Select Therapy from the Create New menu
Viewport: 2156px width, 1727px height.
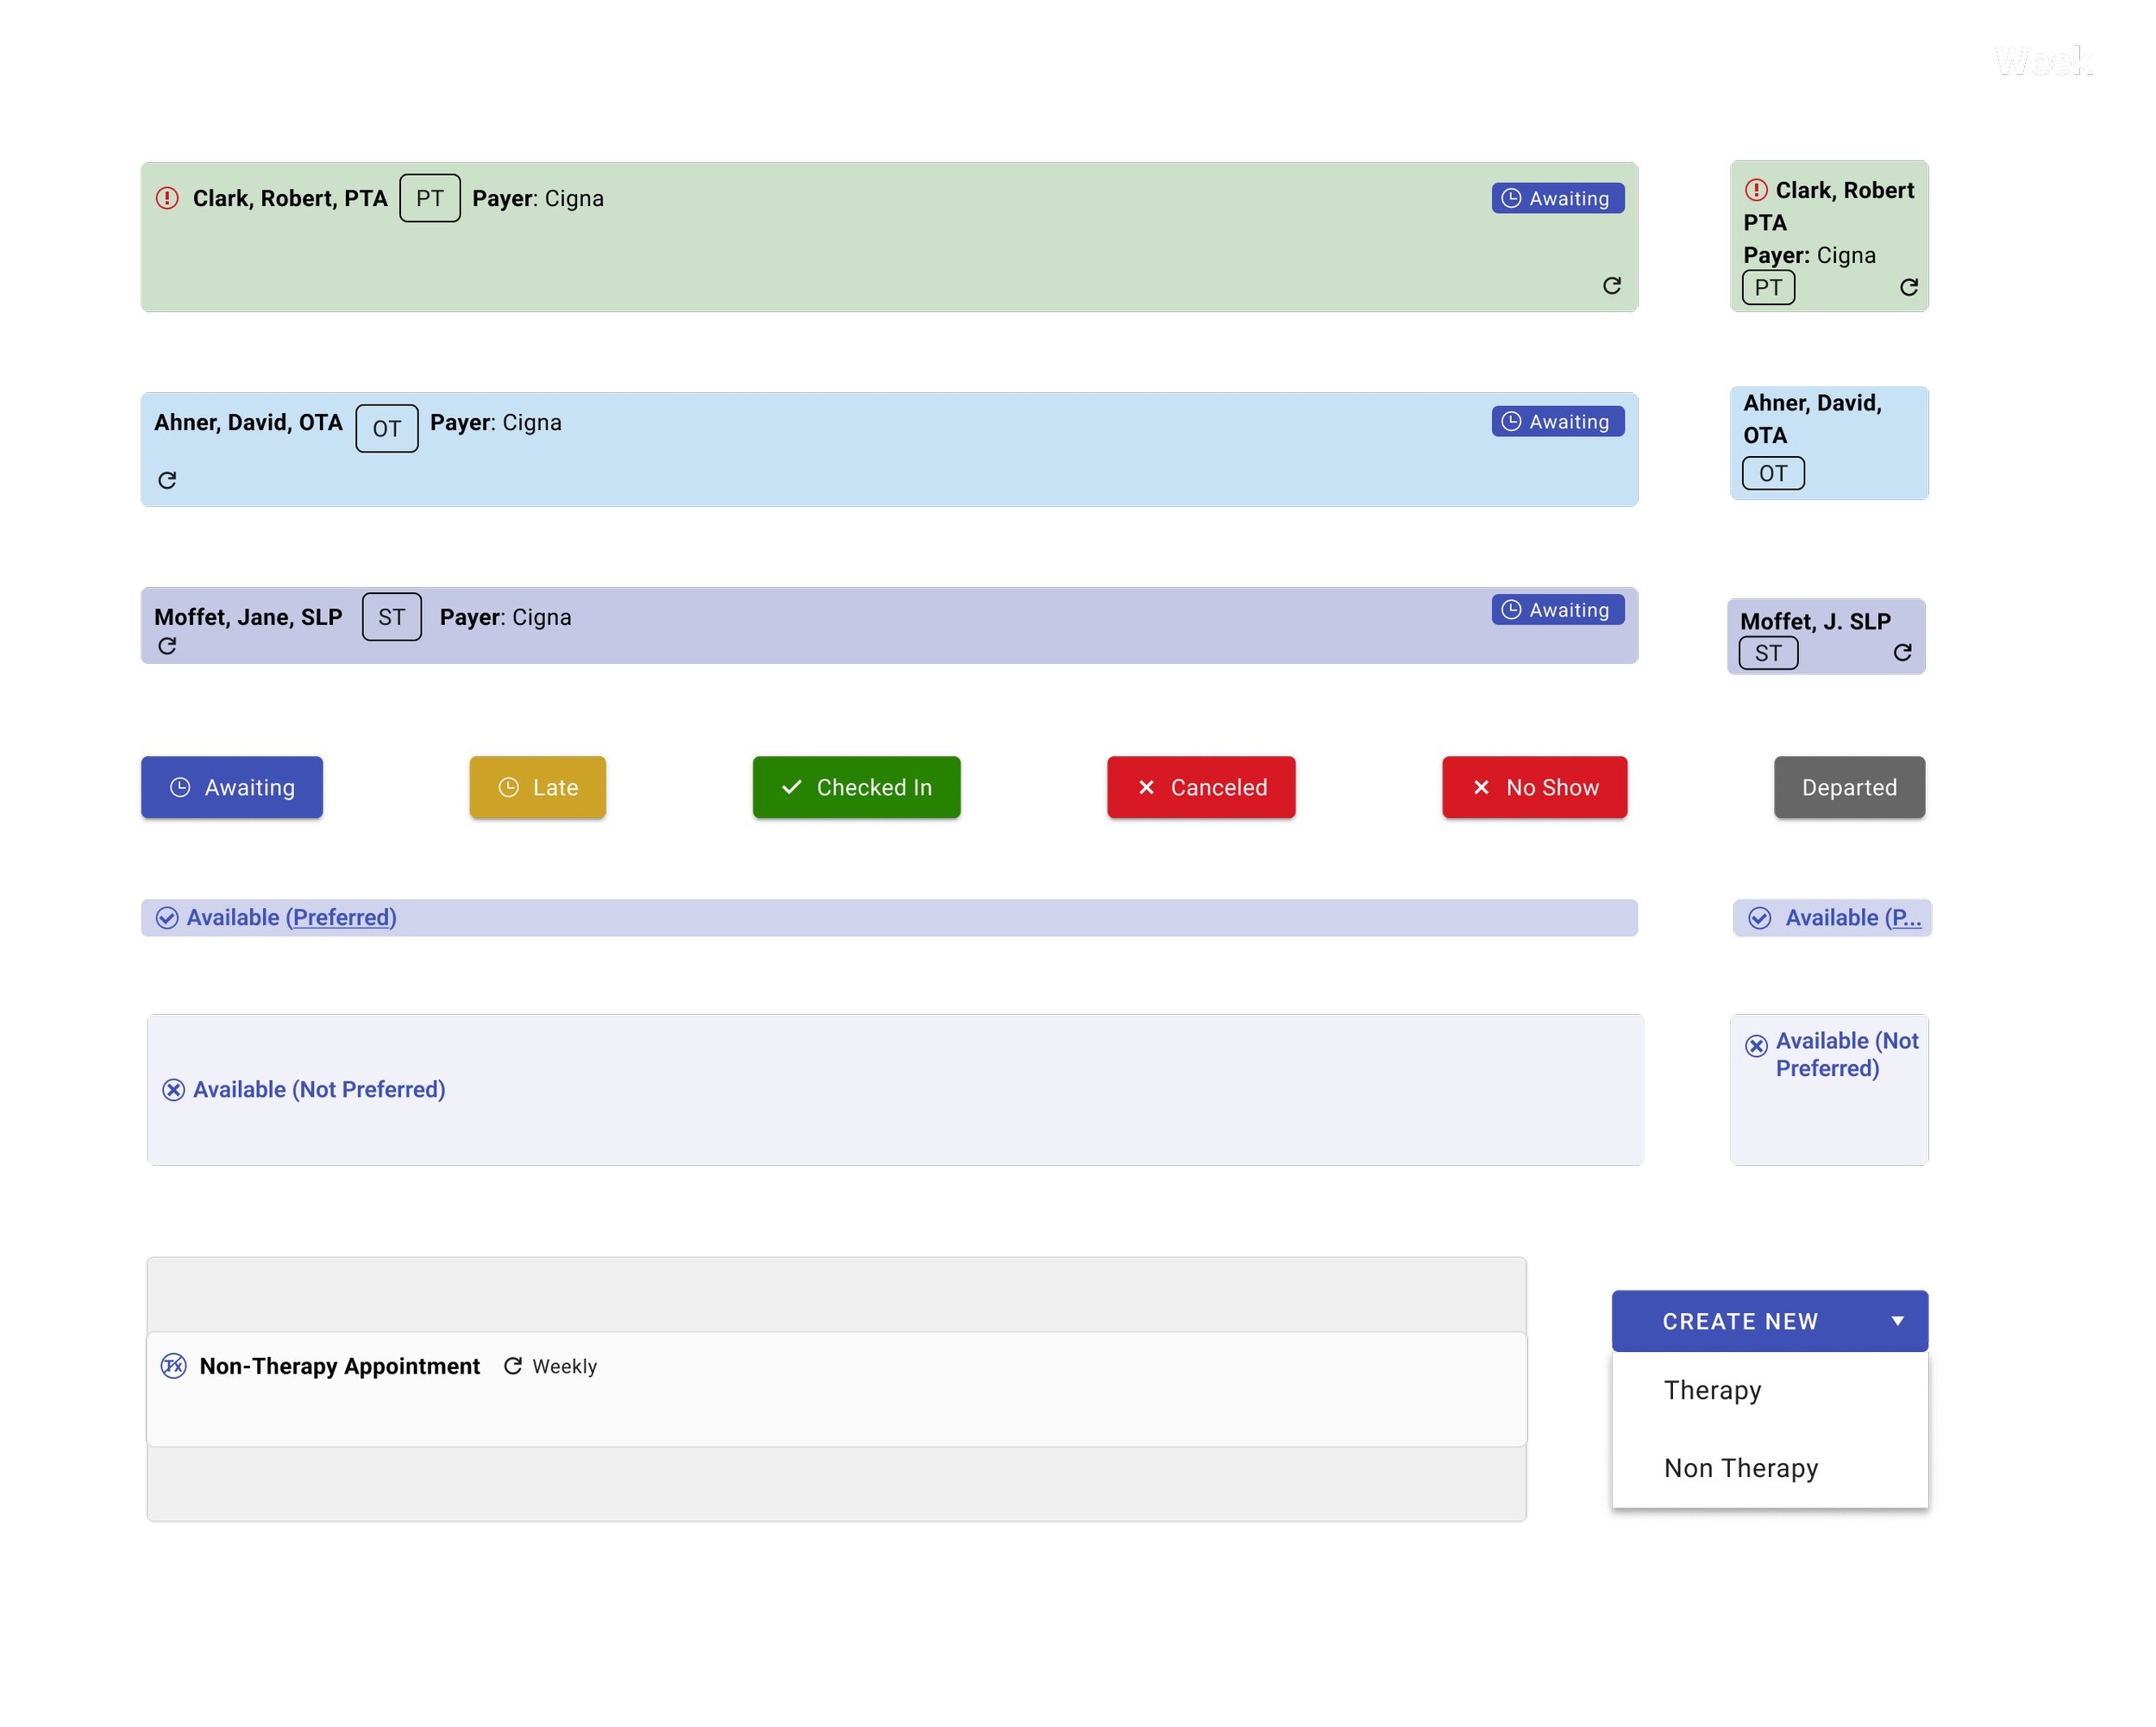(1712, 1390)
